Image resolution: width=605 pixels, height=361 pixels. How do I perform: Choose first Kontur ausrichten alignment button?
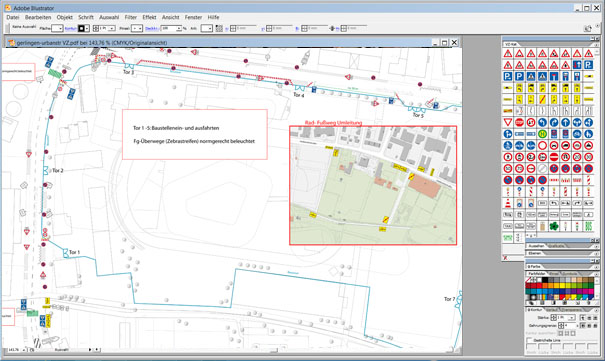[560, 333]
